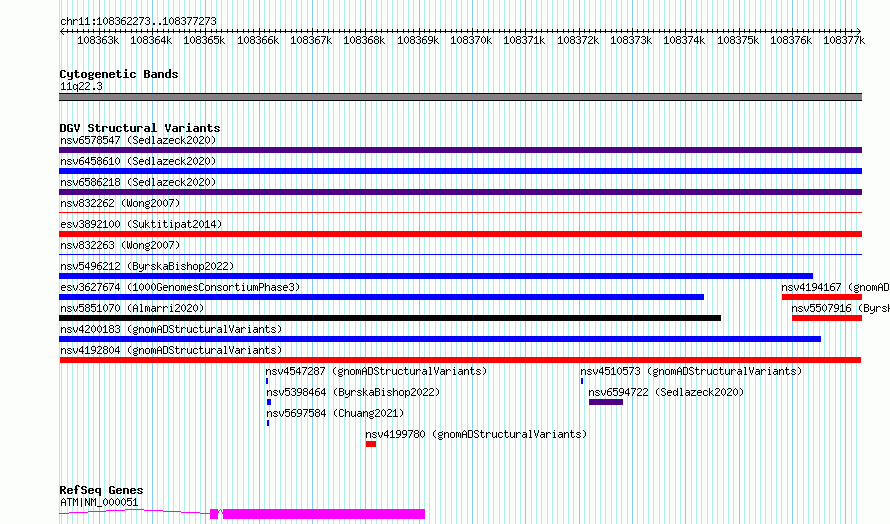Open nsv4199780 (gnomADStructuralVariants) label

click(x=476, y=434)
